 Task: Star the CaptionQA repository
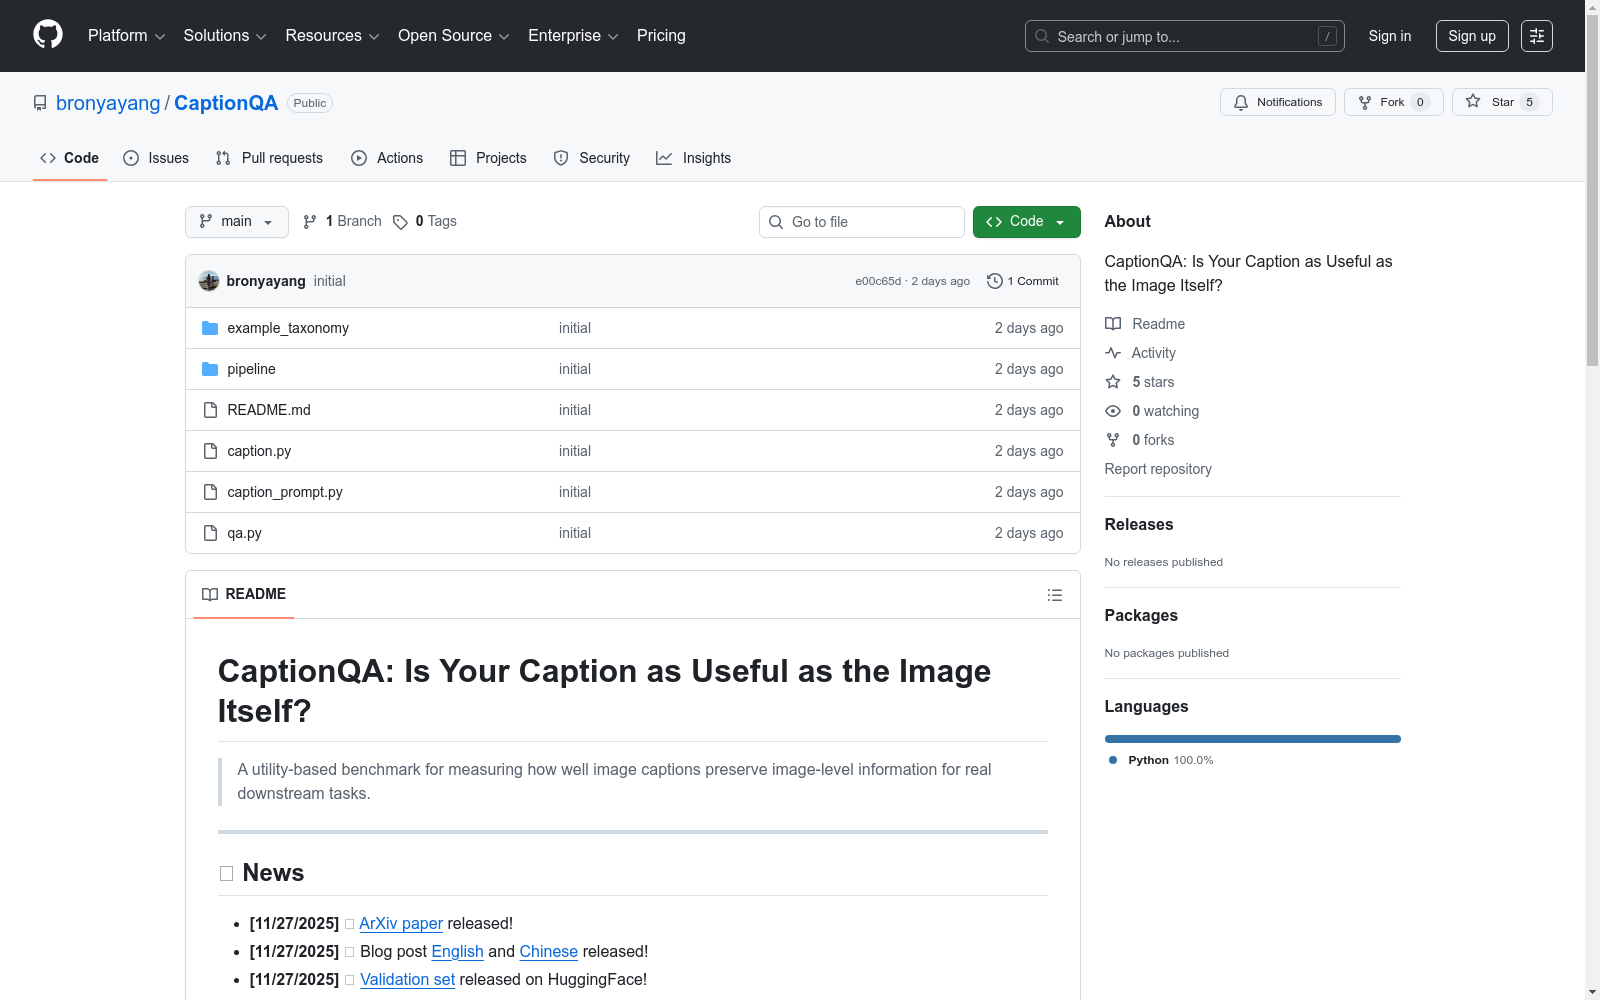pos(1502,102)
